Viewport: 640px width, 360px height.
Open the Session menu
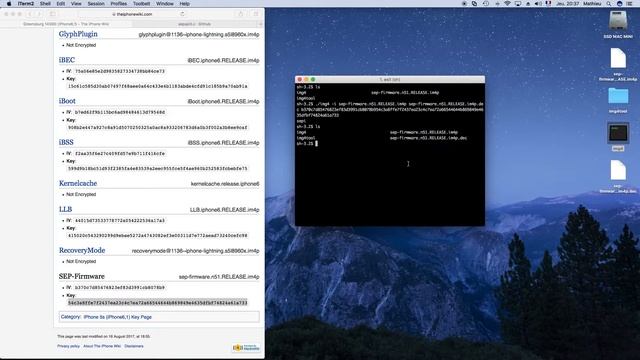point(96,4)
